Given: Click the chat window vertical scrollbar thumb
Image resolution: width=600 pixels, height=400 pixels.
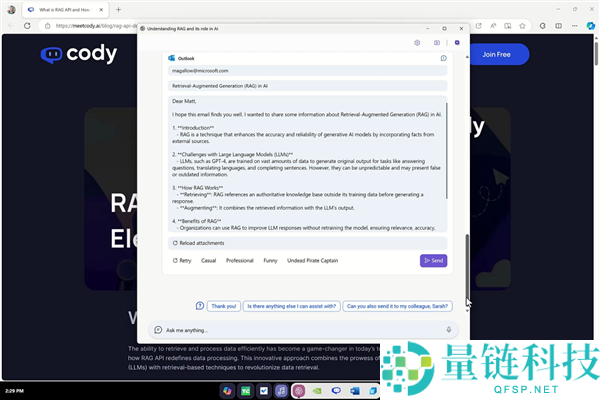Looking at the screenshot, I should click(467, 266).
